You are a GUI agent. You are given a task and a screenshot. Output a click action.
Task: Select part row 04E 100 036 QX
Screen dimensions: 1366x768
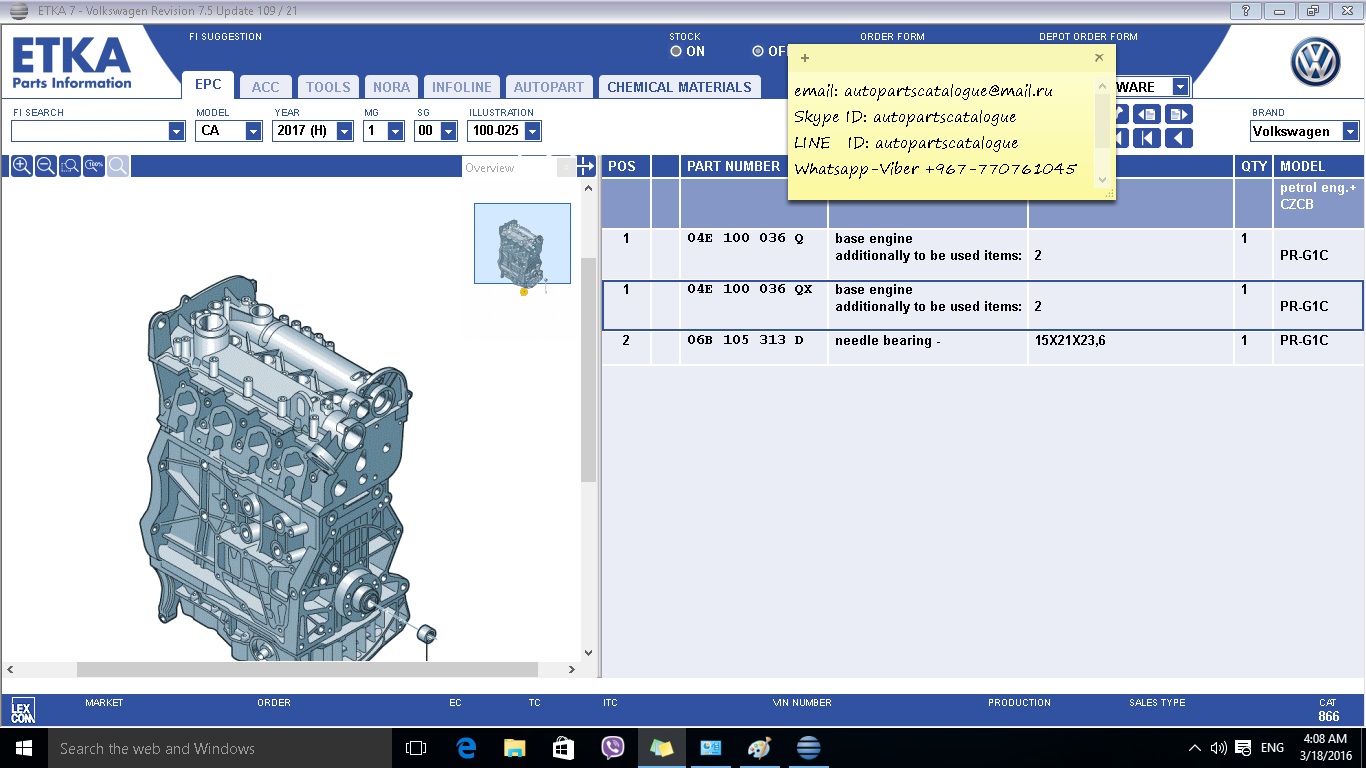point(982,305)
